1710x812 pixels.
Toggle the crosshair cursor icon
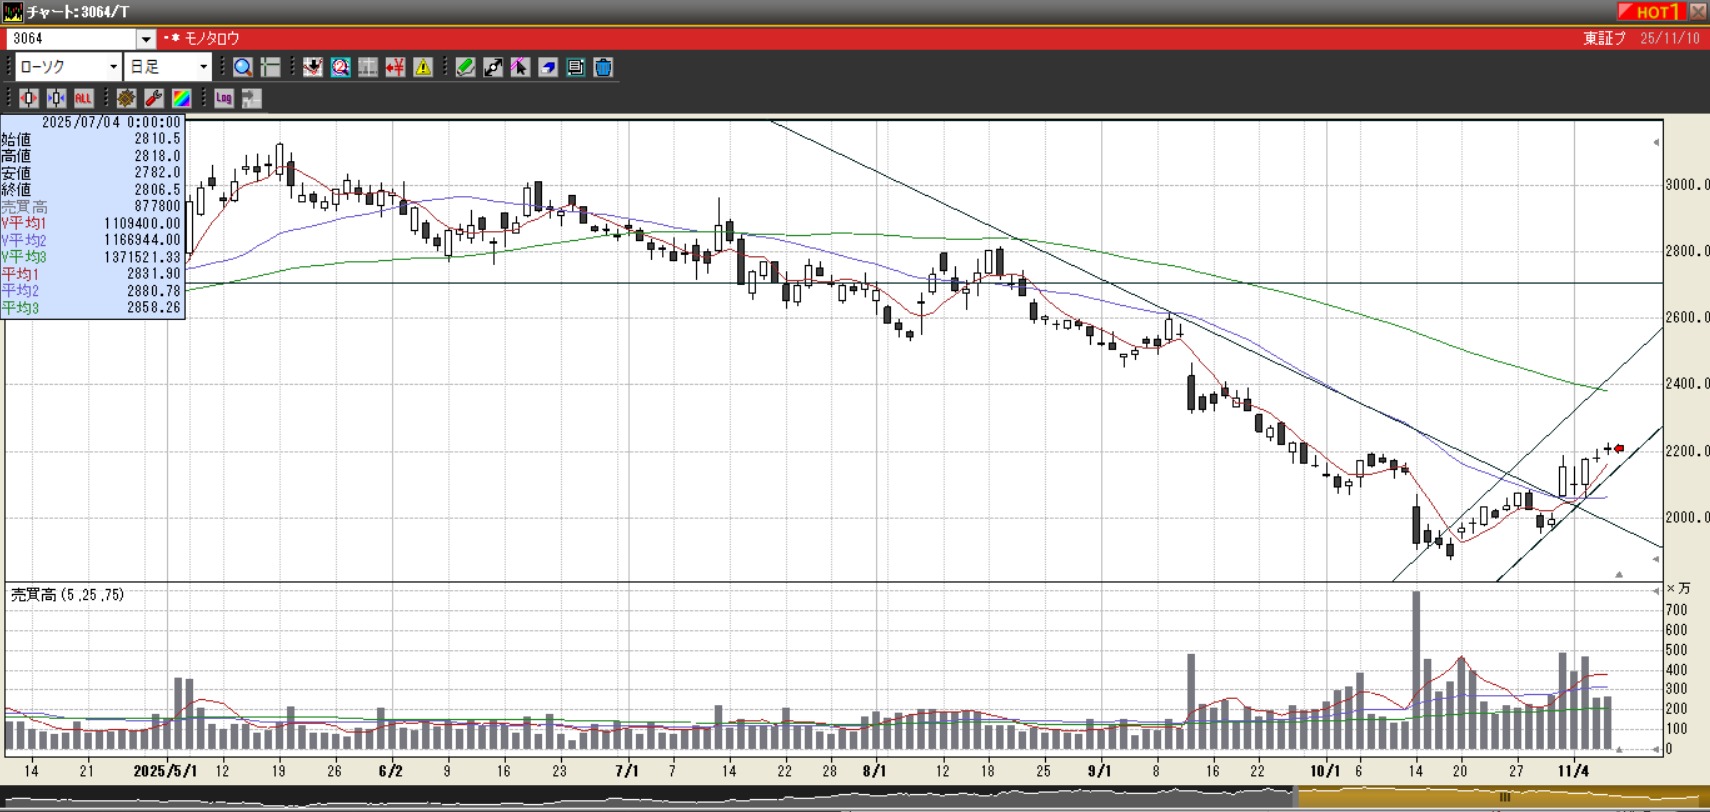[270, 67]
